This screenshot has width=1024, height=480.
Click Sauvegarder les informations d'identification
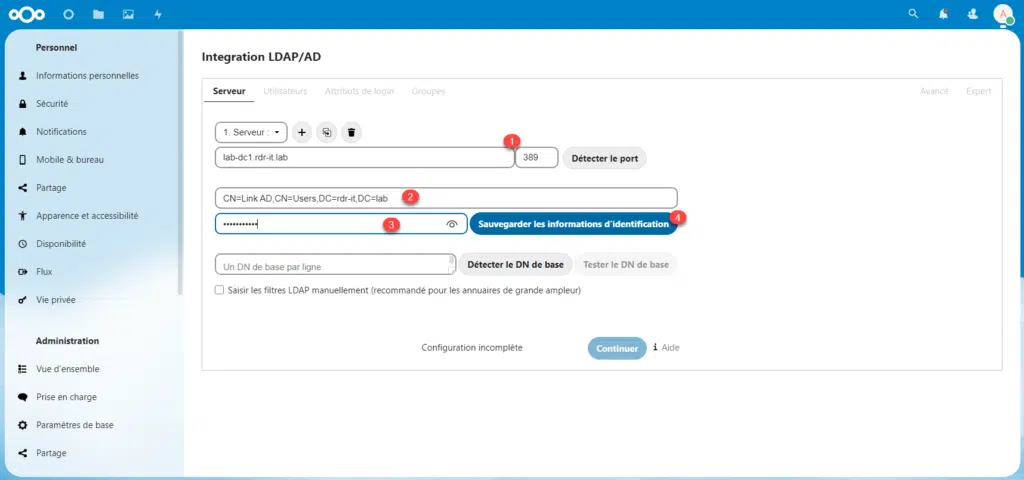[x=573, y=224]
